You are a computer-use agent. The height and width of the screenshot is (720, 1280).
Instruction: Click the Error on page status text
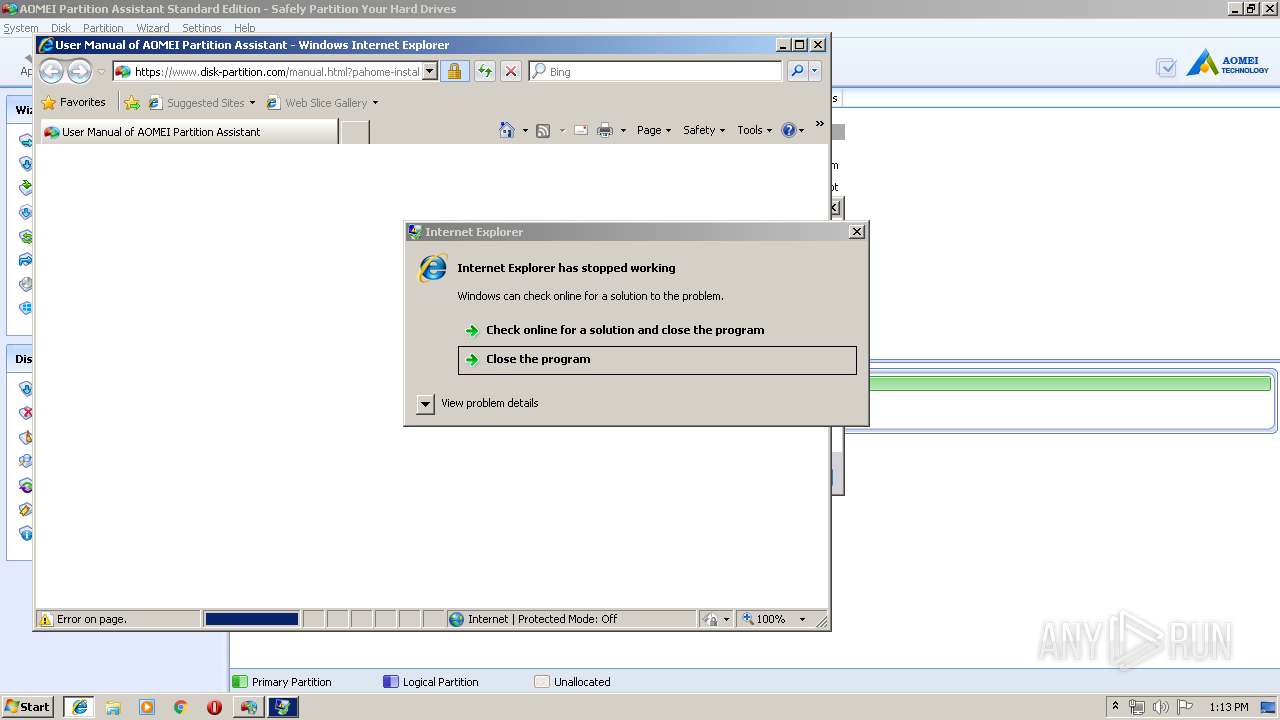click(92, 619)
